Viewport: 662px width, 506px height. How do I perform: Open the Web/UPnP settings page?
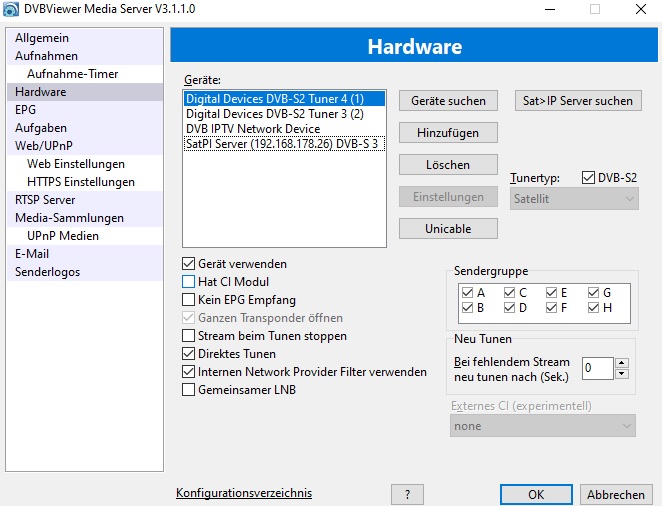tap(85, 146)
